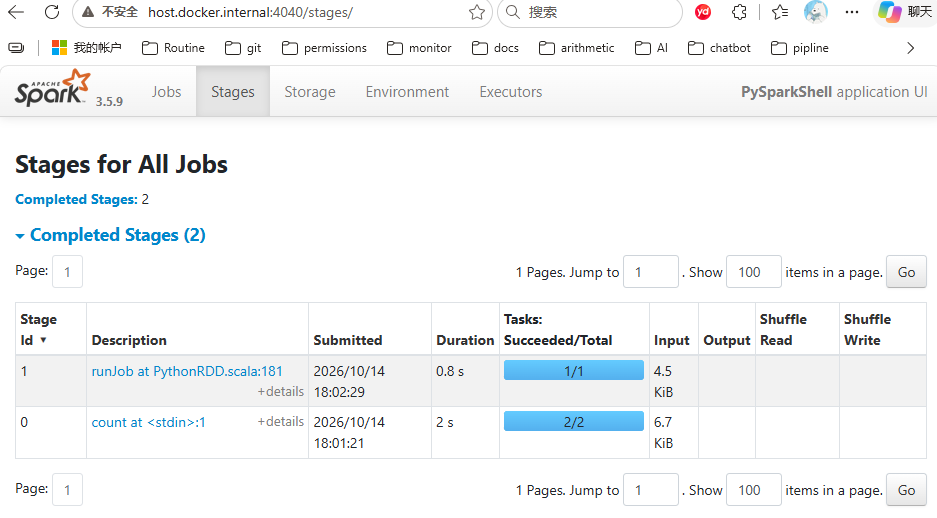The height and width of the screenshot is (518, 937).
Task: Sort by the Shuffle Write header
Action: click(867, 329)
